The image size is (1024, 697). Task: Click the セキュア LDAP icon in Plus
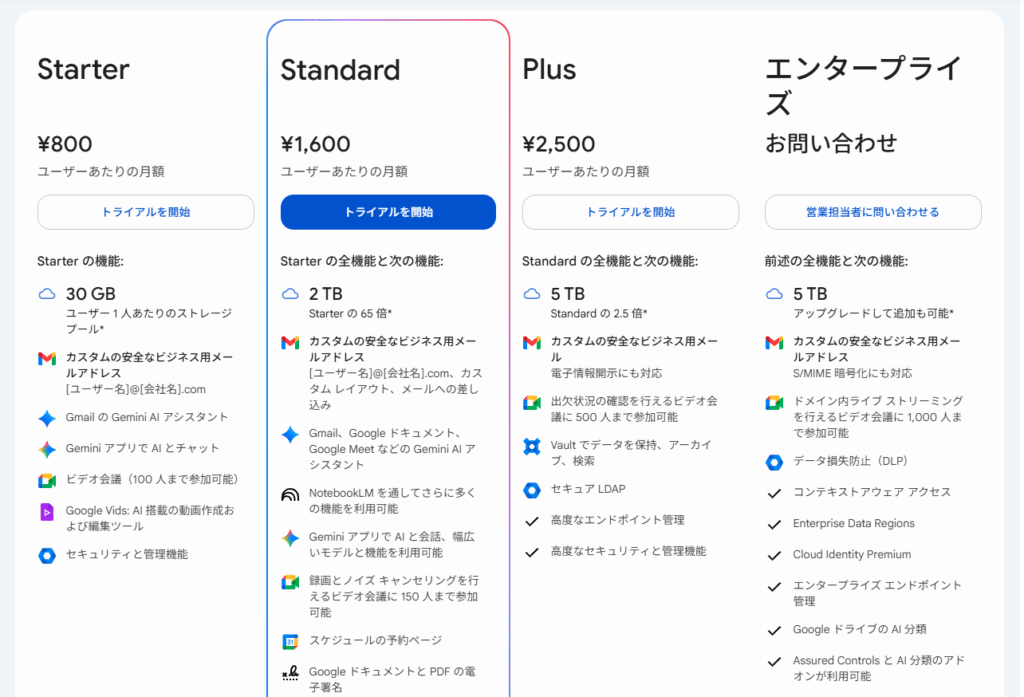[532, 490]
